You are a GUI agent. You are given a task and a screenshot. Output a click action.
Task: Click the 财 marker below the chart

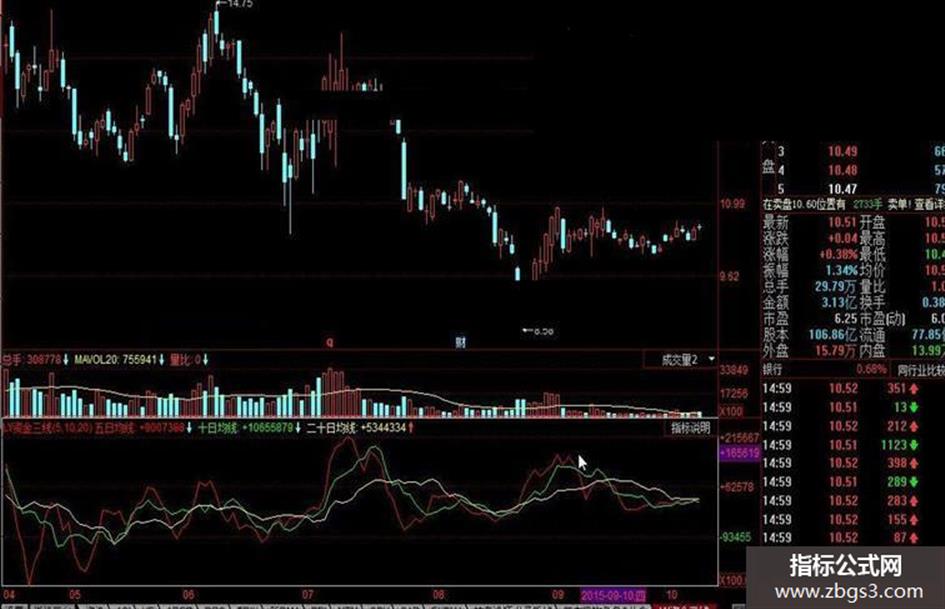pos(460,342)
